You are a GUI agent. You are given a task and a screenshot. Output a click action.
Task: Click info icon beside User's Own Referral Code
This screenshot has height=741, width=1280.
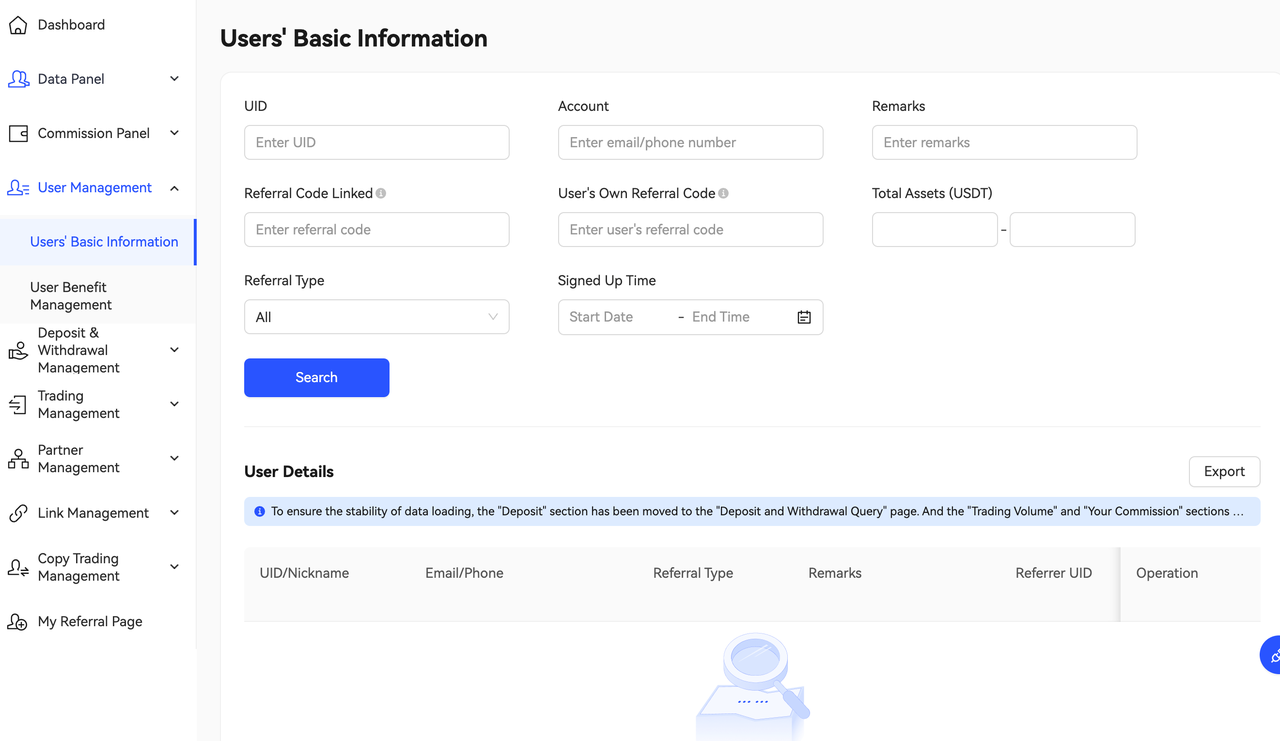(x=723, y=194)
